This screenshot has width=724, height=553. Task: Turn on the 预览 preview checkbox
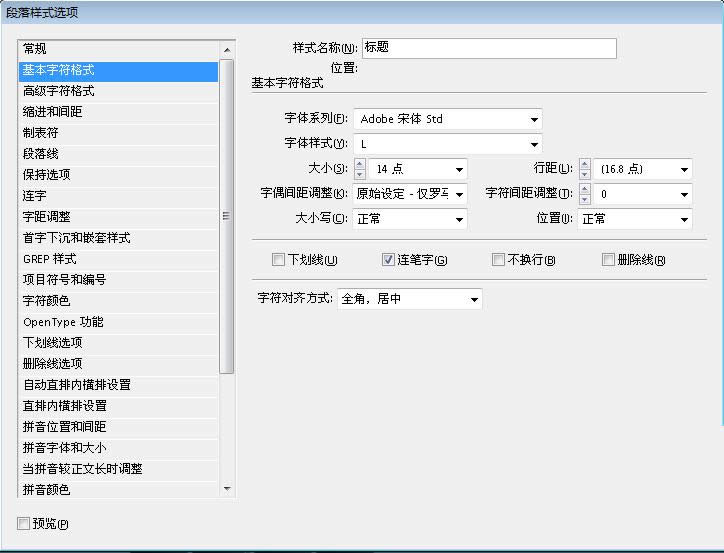coord(24,523)
